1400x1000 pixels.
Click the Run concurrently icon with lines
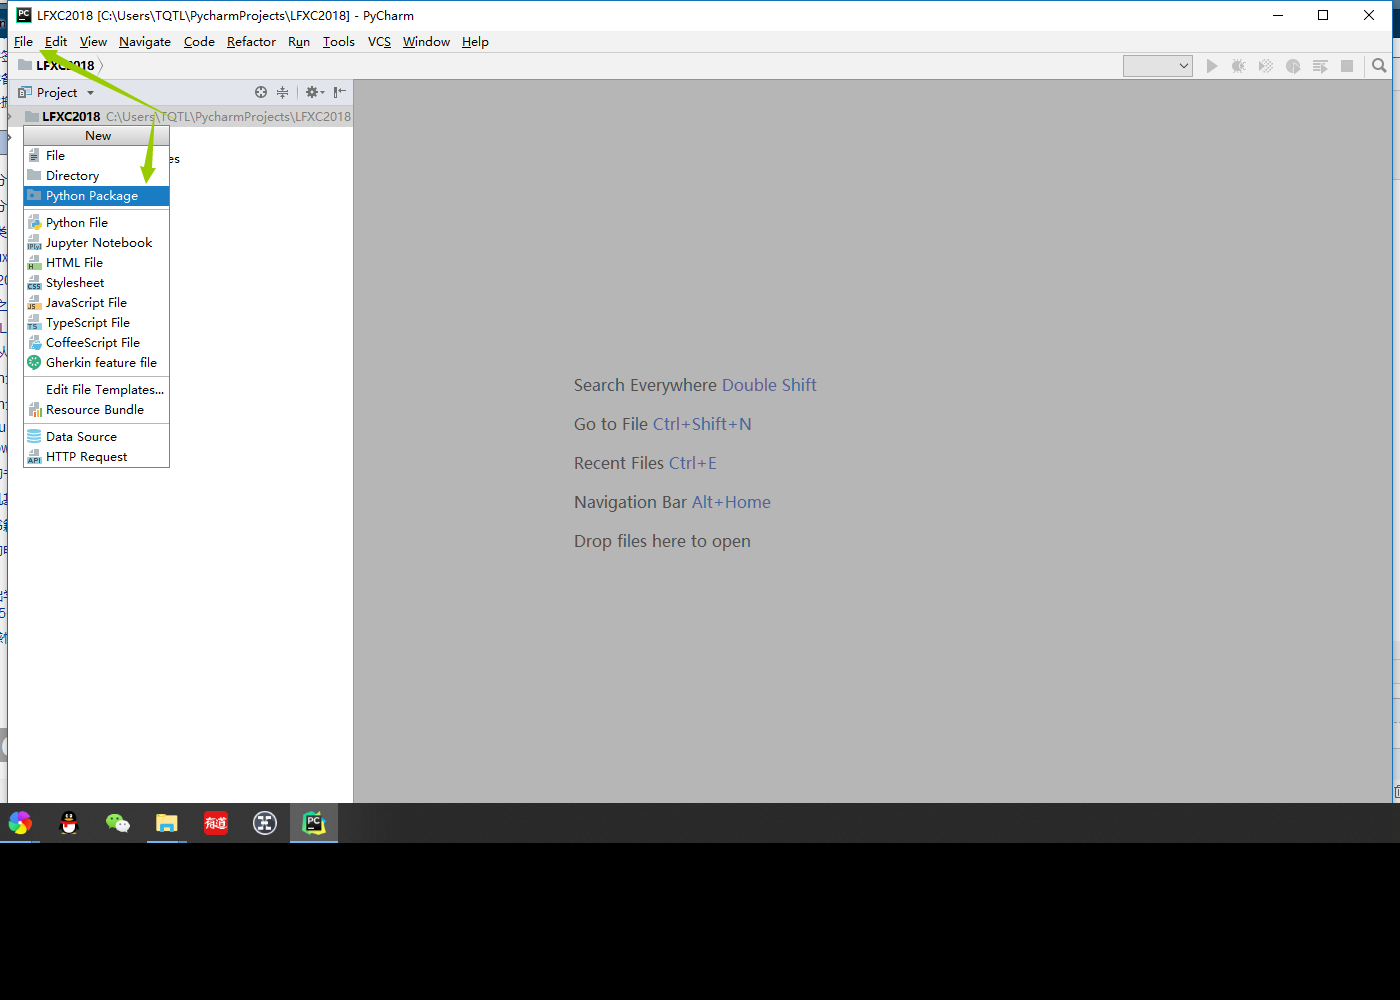1320,66
